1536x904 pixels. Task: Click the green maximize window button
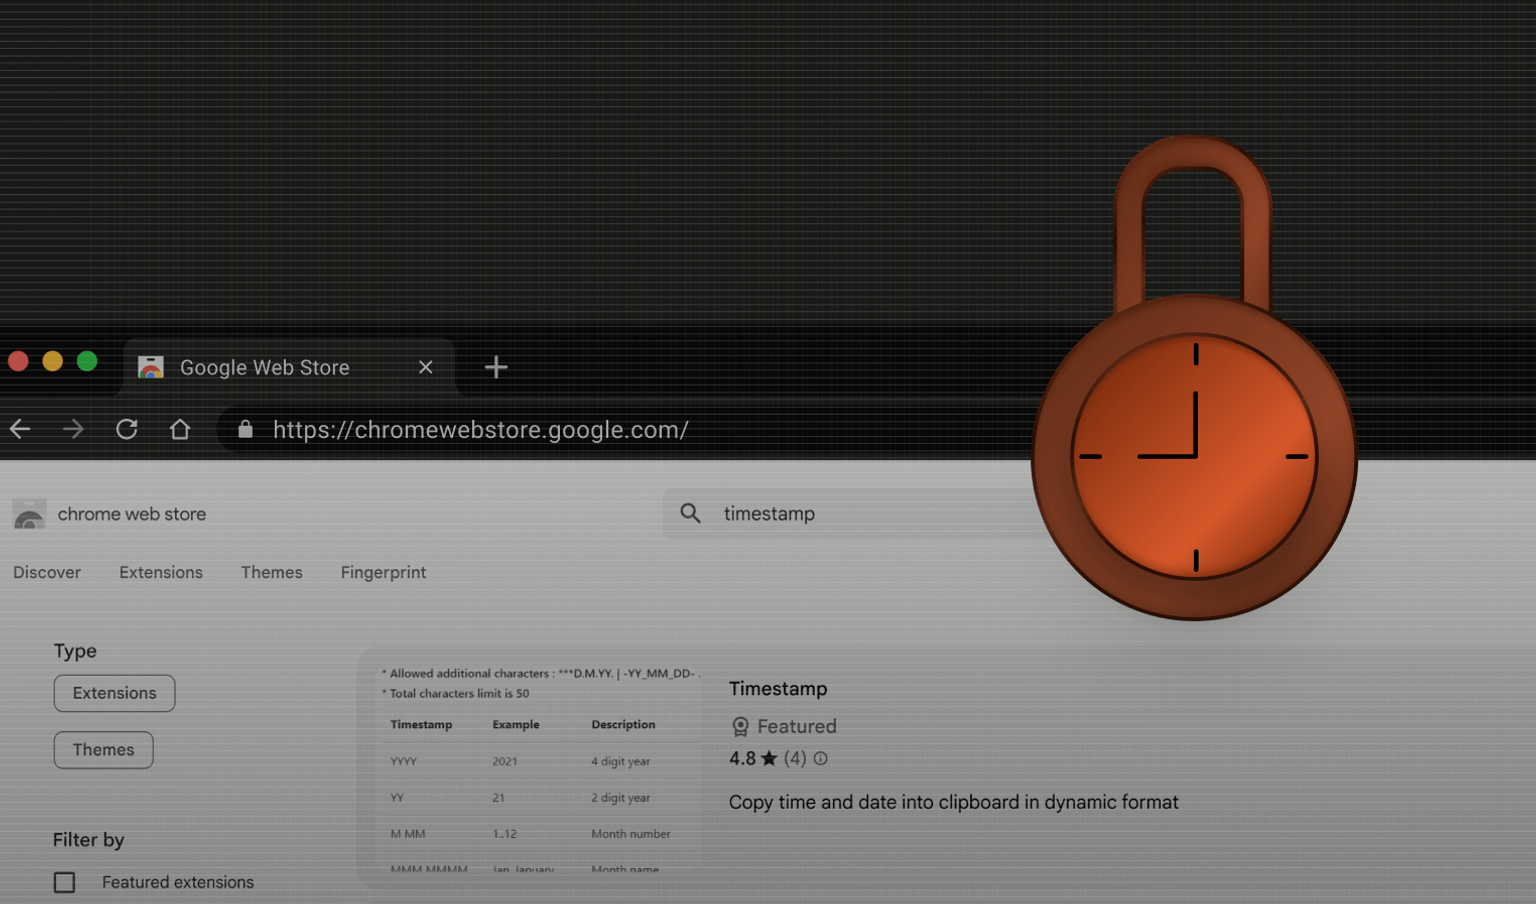click(87, 361)
